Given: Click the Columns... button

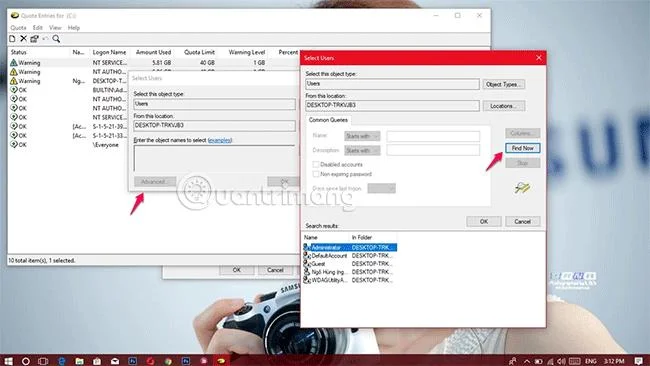Looking at the screenshot, I should coord(522,133).
